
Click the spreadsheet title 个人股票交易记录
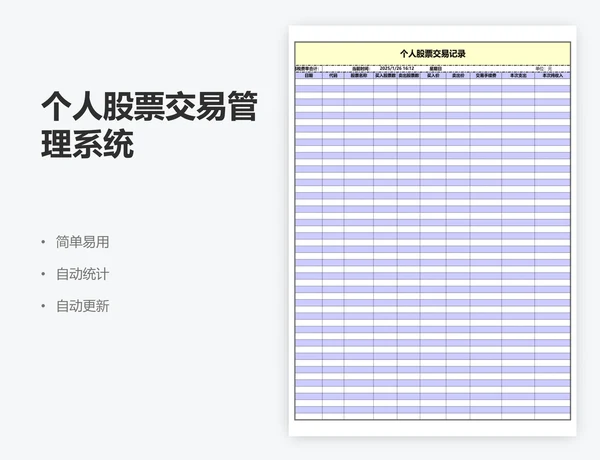[432, 54]
